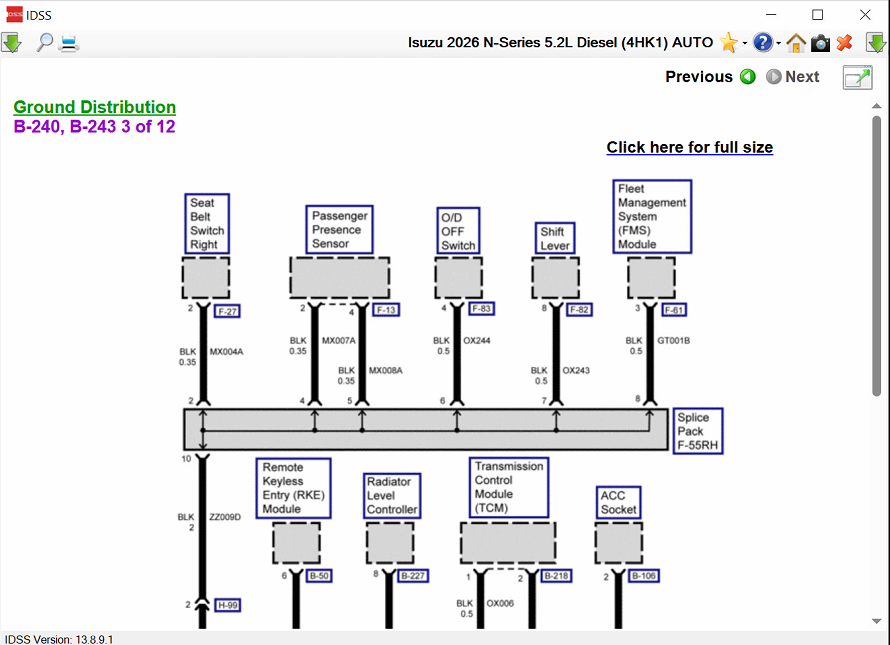The image size is (890, 645).
Task: Expand the help icon dropdown arrow
Action: [778, 43]
